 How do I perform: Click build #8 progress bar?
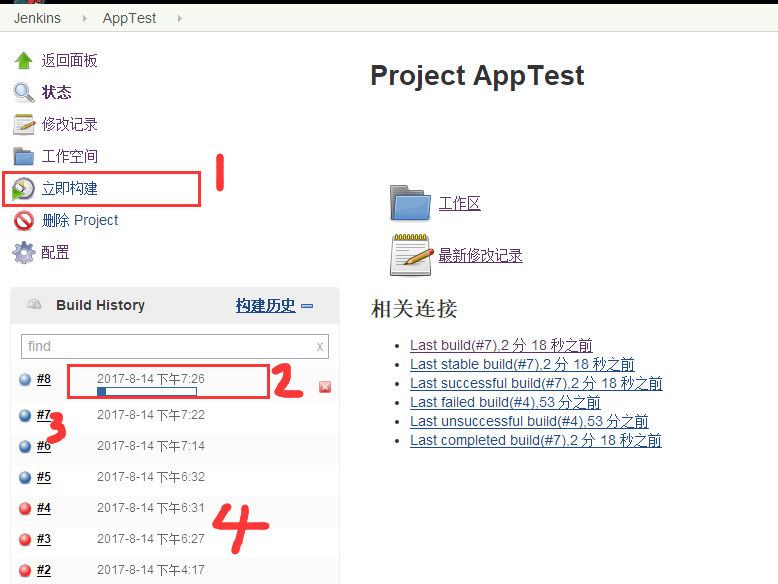pyautogui.click(x=147, y=392)
